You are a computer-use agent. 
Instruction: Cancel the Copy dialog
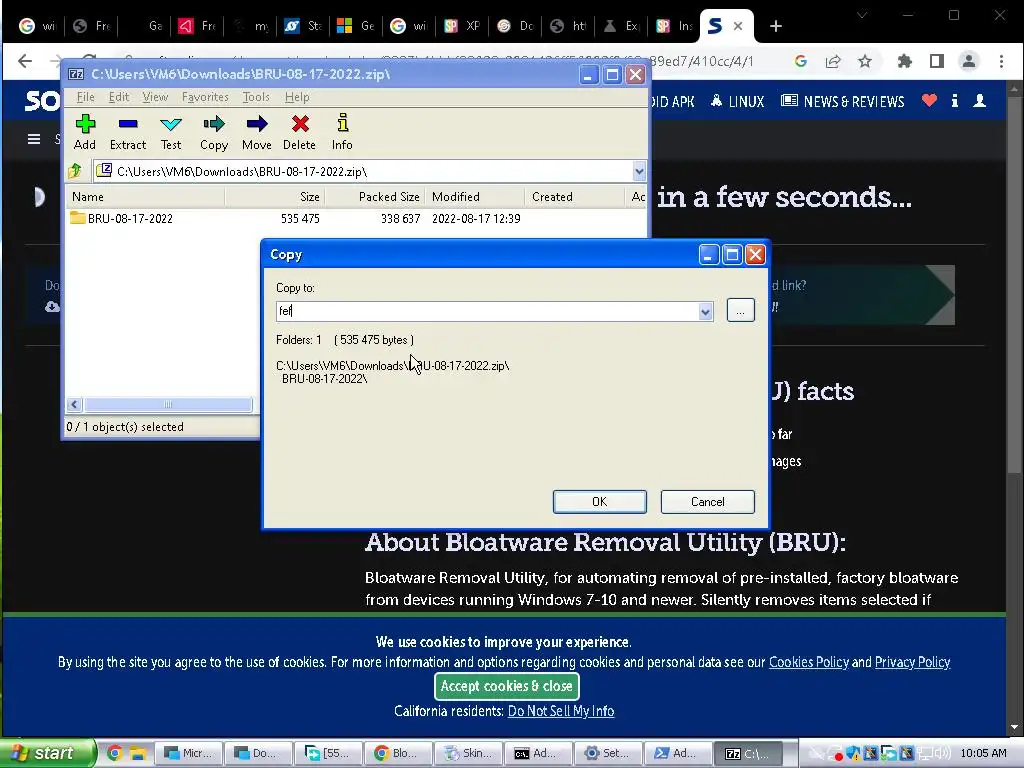click(707, 502)
